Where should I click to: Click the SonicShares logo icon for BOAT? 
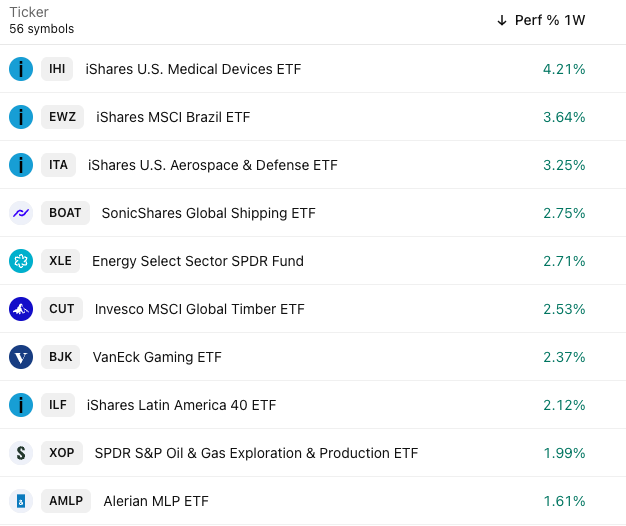pos(21,213)
